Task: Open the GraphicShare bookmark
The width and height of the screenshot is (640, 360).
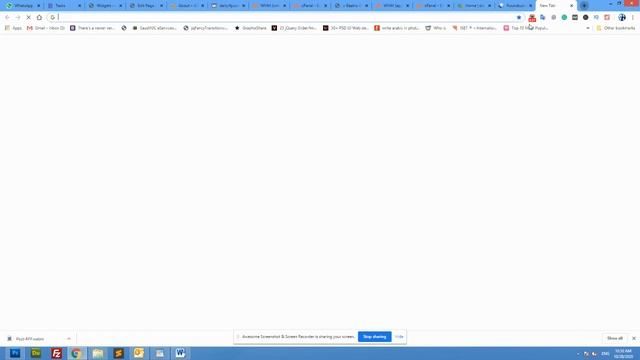Action: [x=250, y=28]
